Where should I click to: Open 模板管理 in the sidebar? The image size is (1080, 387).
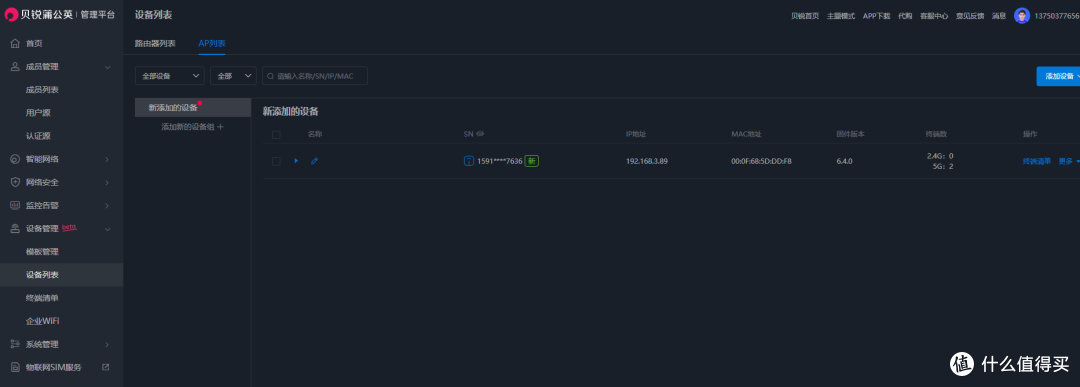(x=42, y=251)
